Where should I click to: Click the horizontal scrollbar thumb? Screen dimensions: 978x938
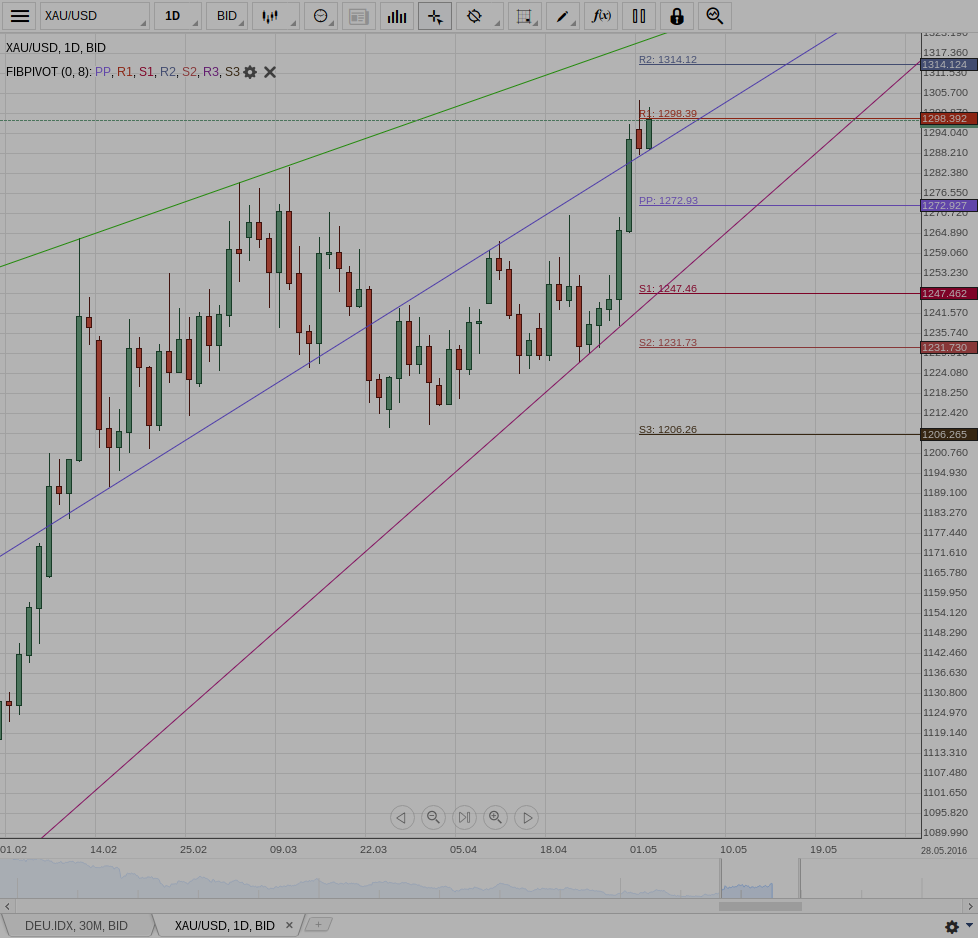tap(760, 906)
